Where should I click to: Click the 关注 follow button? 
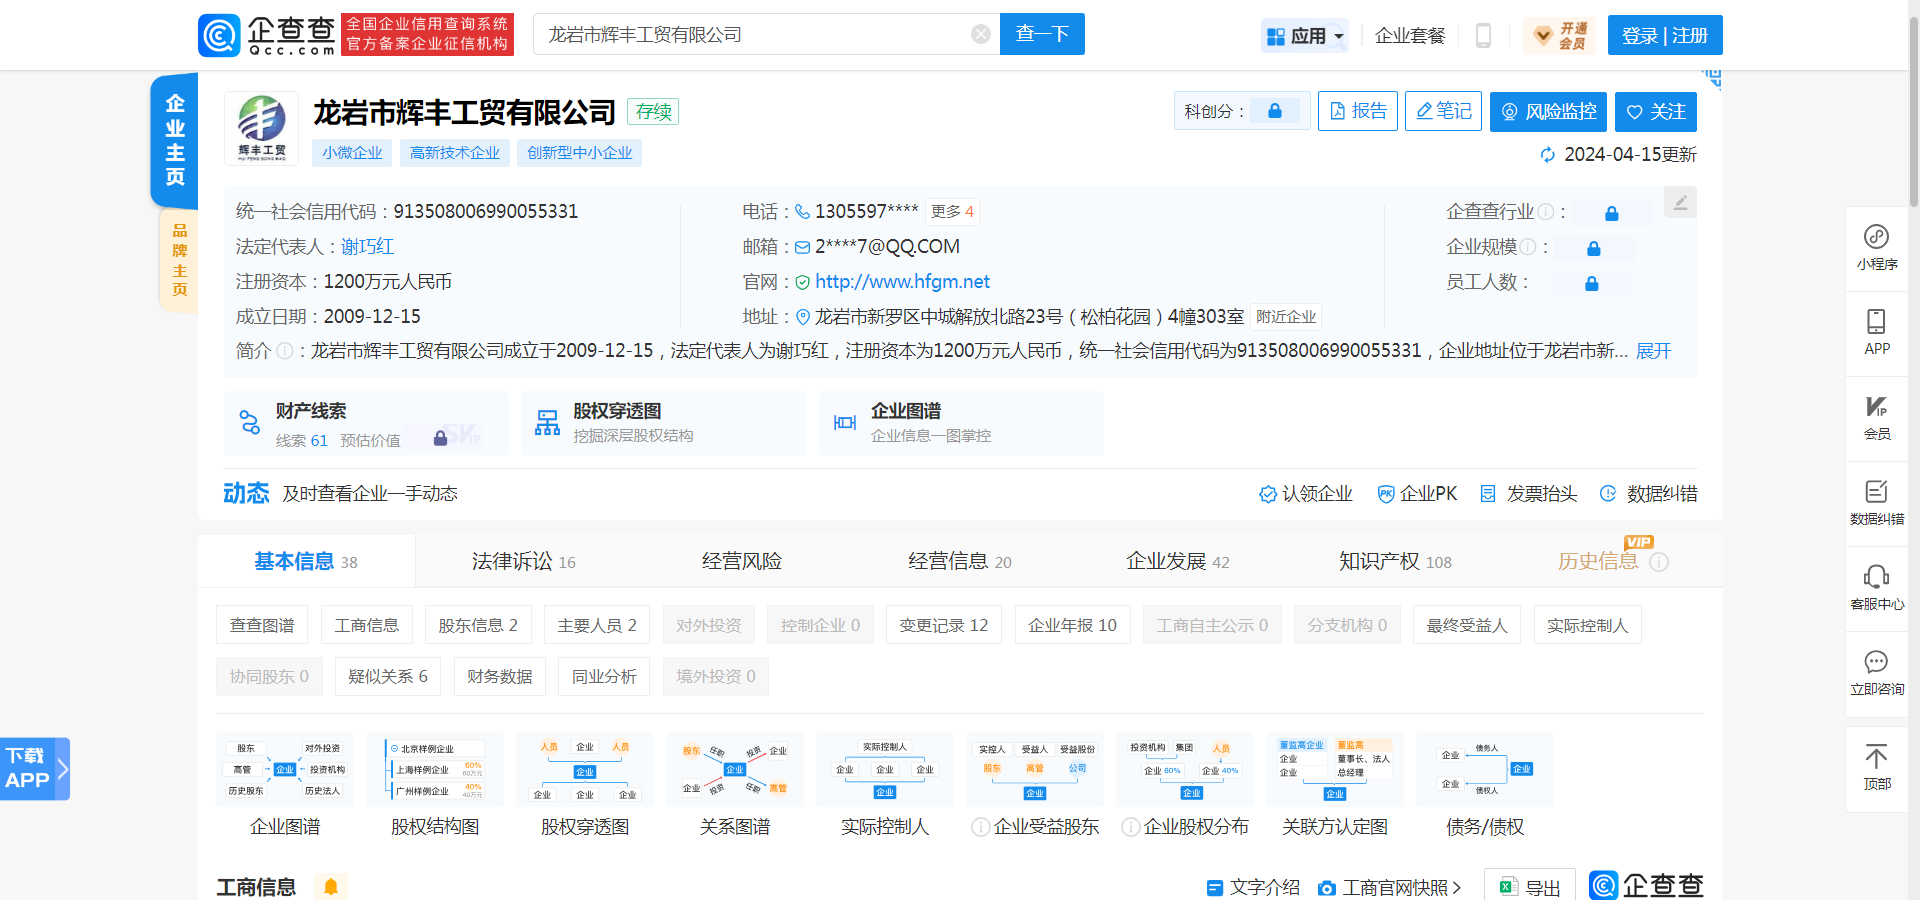click(1655, 111)
